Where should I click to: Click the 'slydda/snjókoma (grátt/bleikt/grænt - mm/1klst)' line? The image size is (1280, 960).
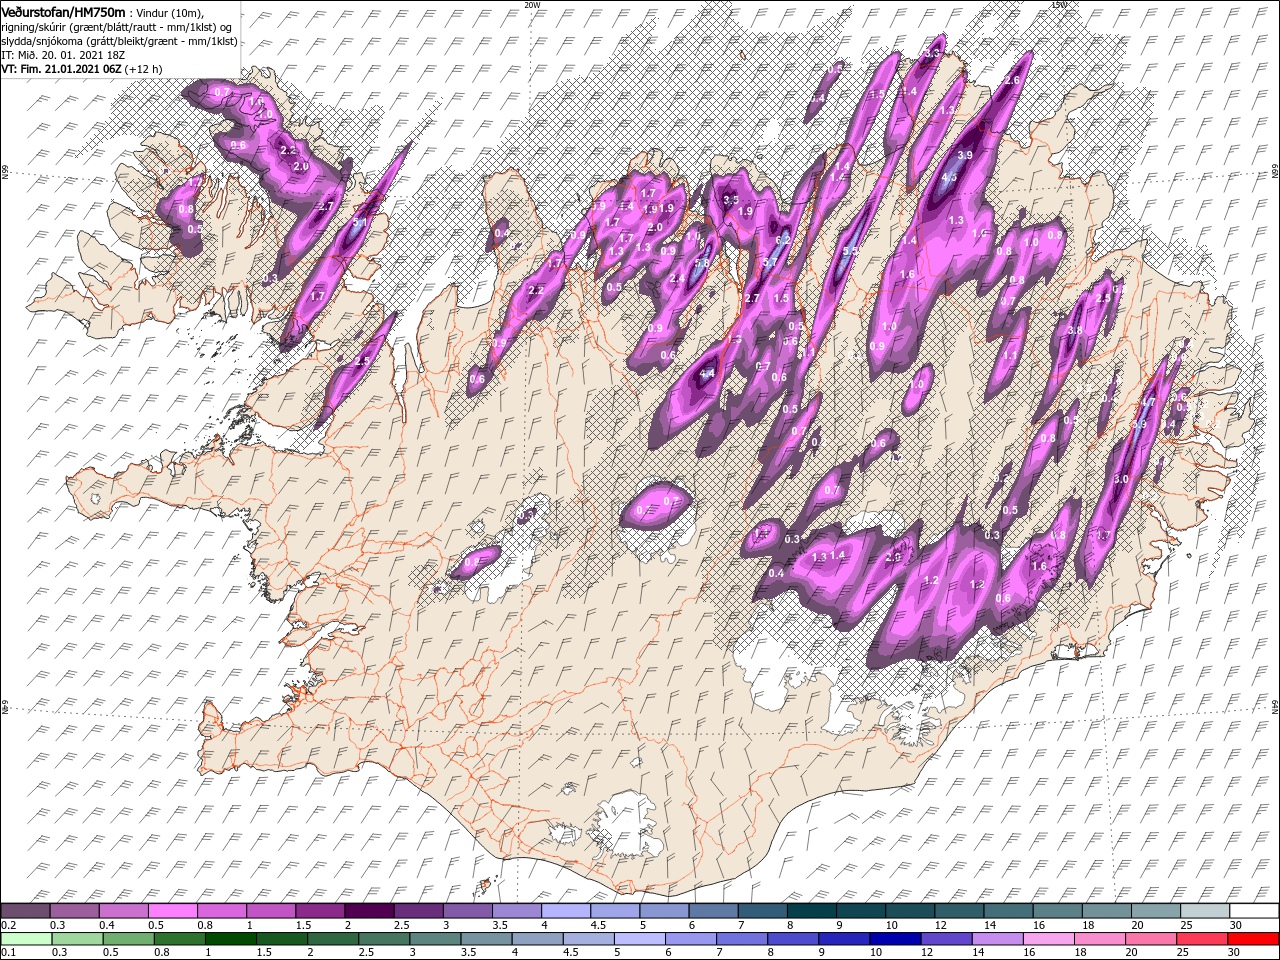tap(117, 41)
